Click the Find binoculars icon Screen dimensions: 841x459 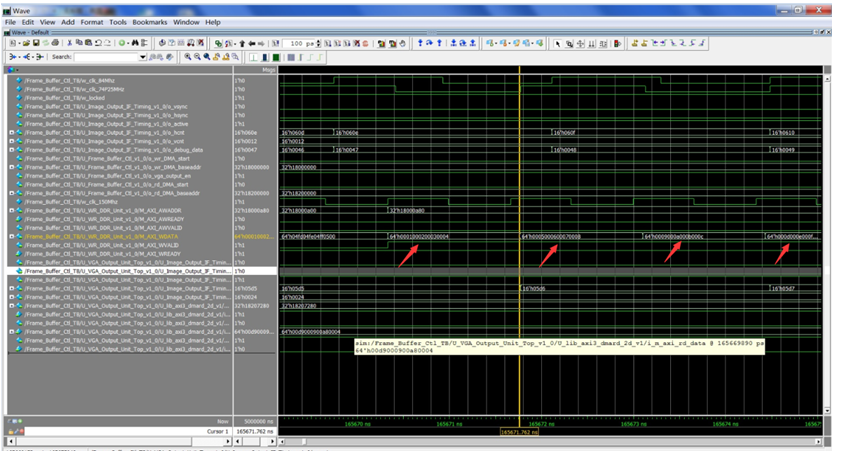coord(135,43)
